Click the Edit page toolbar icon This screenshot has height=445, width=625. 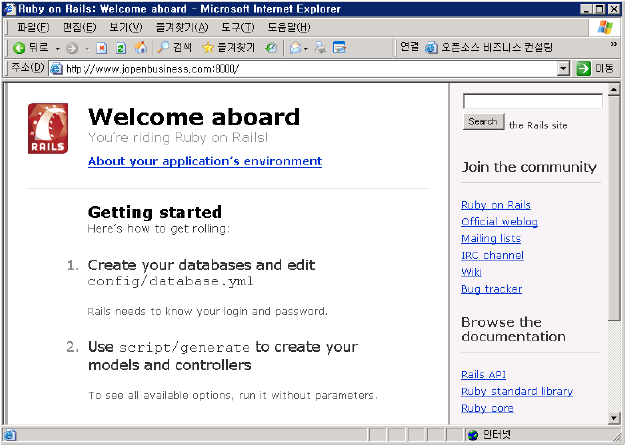pyautogui.click(x=339, y=48)
